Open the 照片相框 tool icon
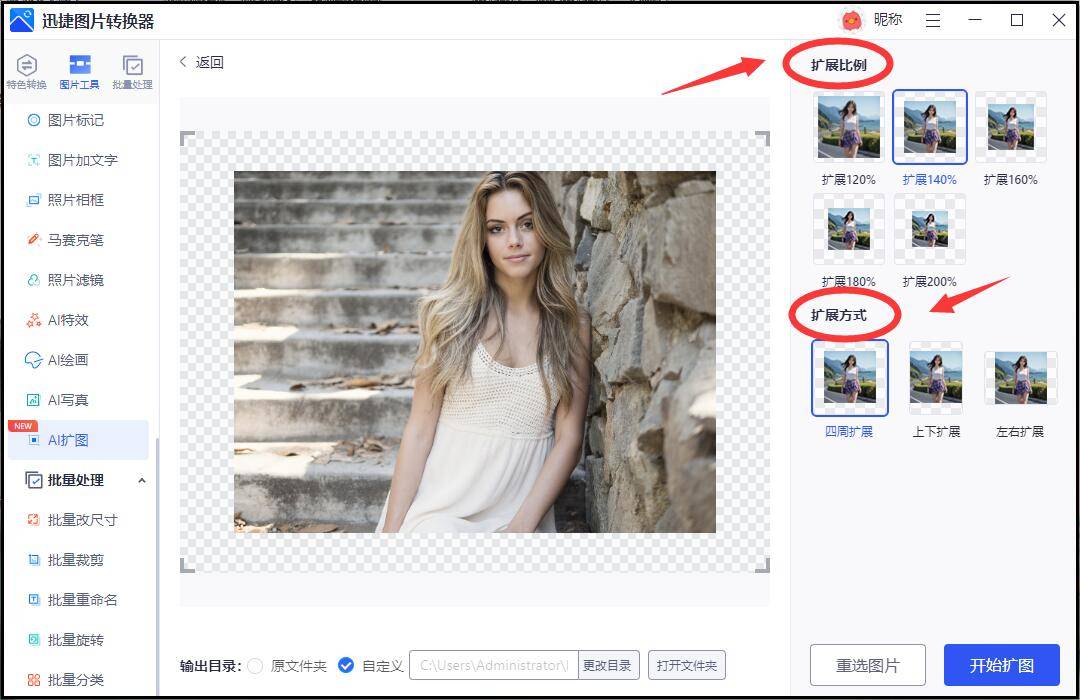The image size is (1080, 700). [x=34, y=200]
